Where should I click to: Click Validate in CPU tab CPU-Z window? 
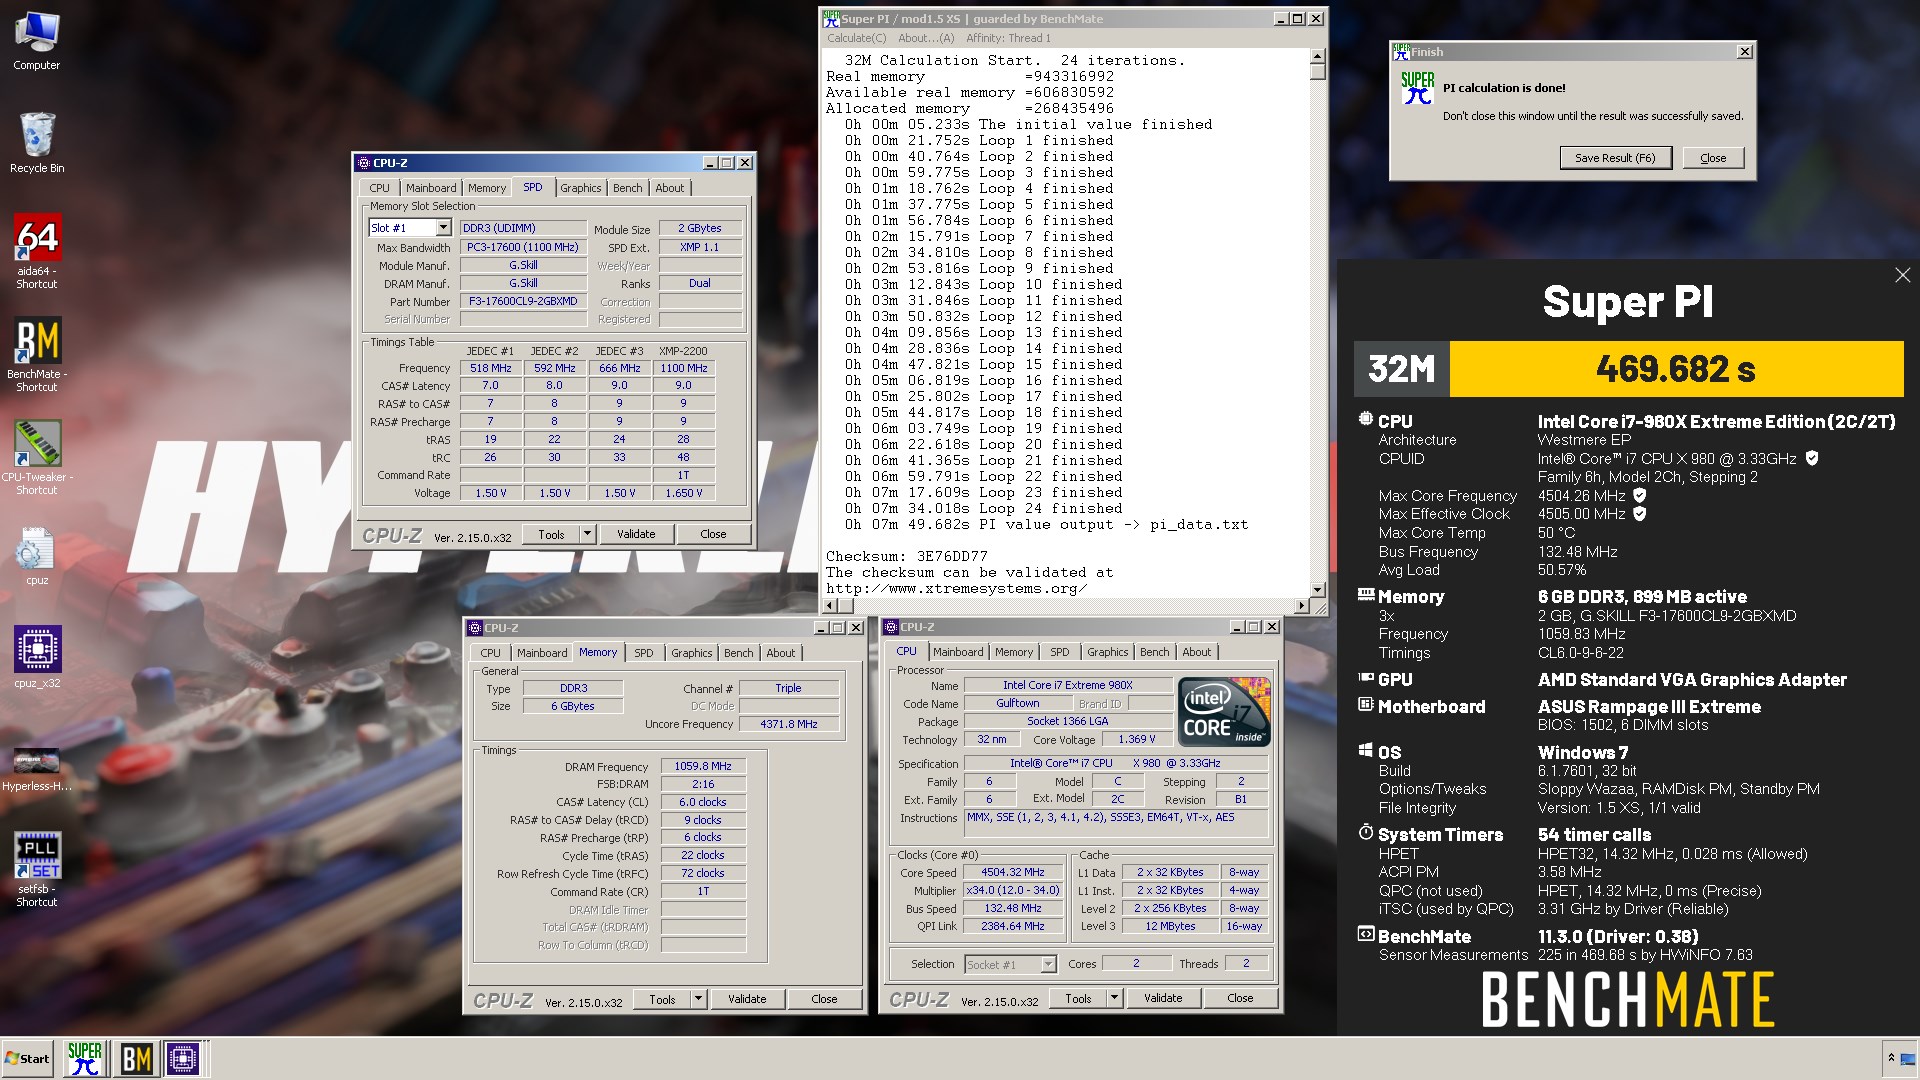coord(1163,997)
